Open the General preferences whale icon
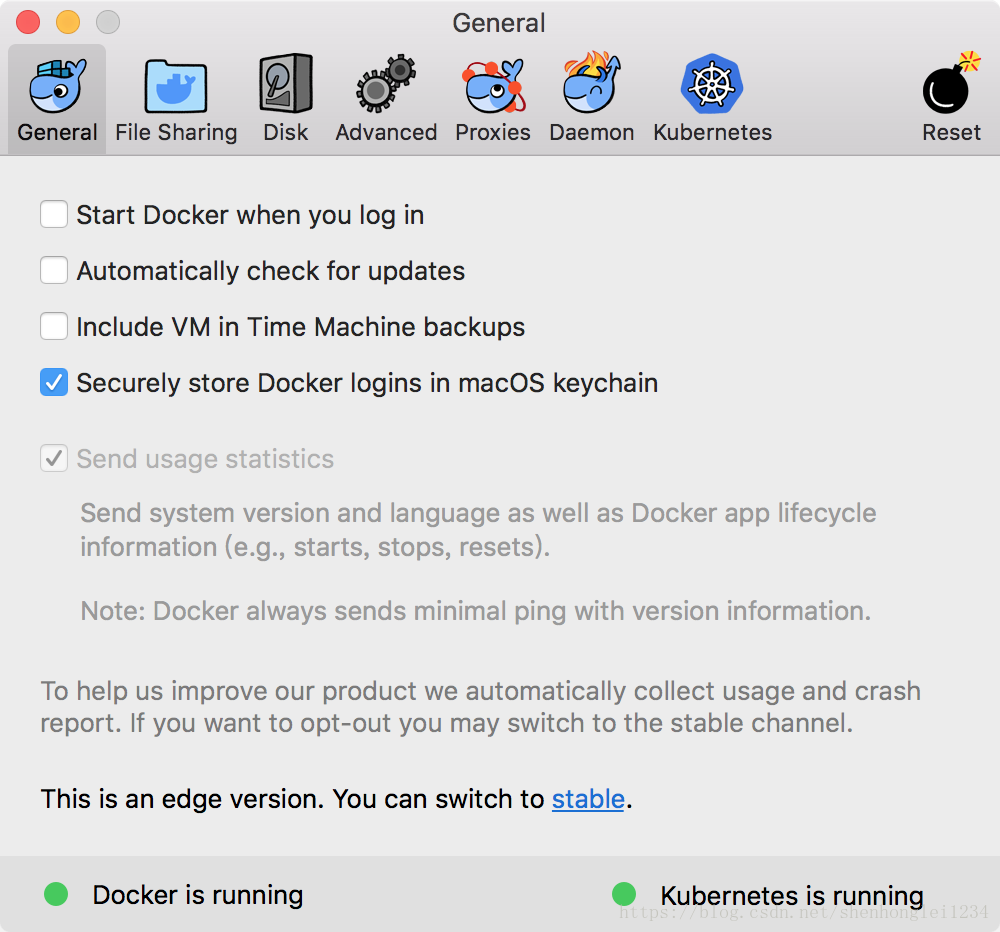Image resolution: width=1000 pixels, height=932 pixels. (x=57, y=85)
